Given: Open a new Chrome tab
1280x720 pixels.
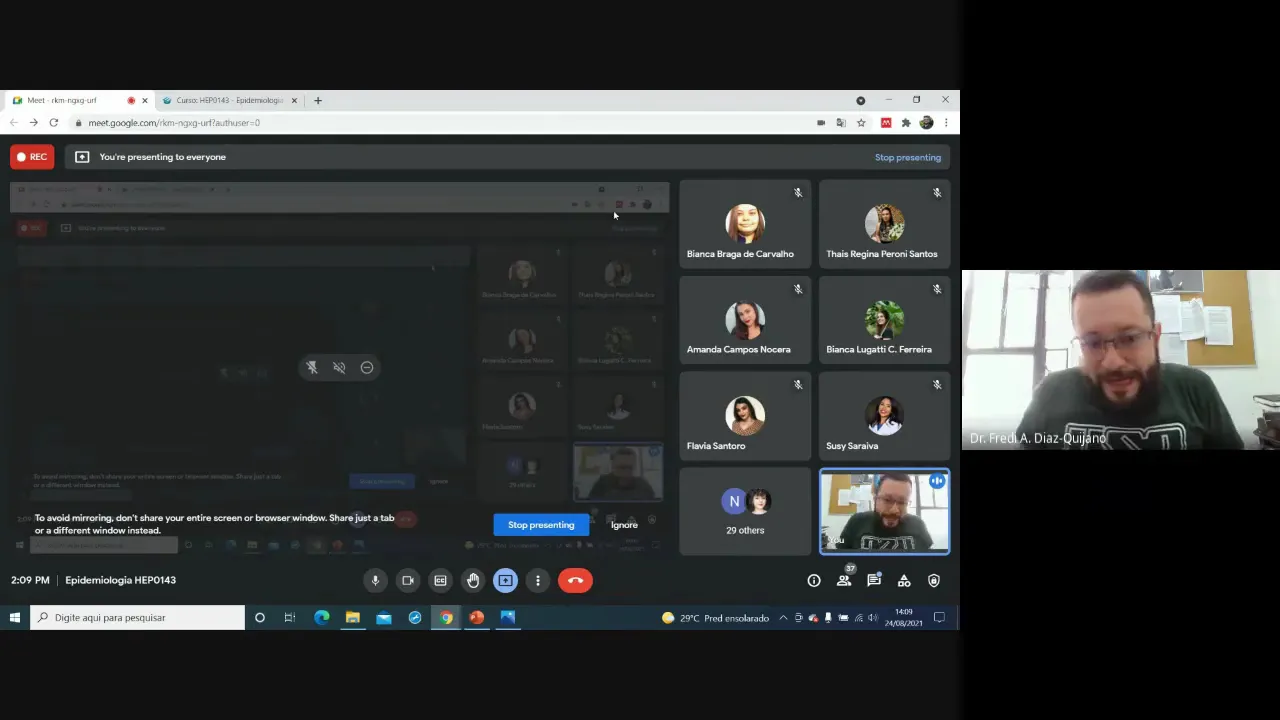Looking at the screenshot, I should click(318, 100).
